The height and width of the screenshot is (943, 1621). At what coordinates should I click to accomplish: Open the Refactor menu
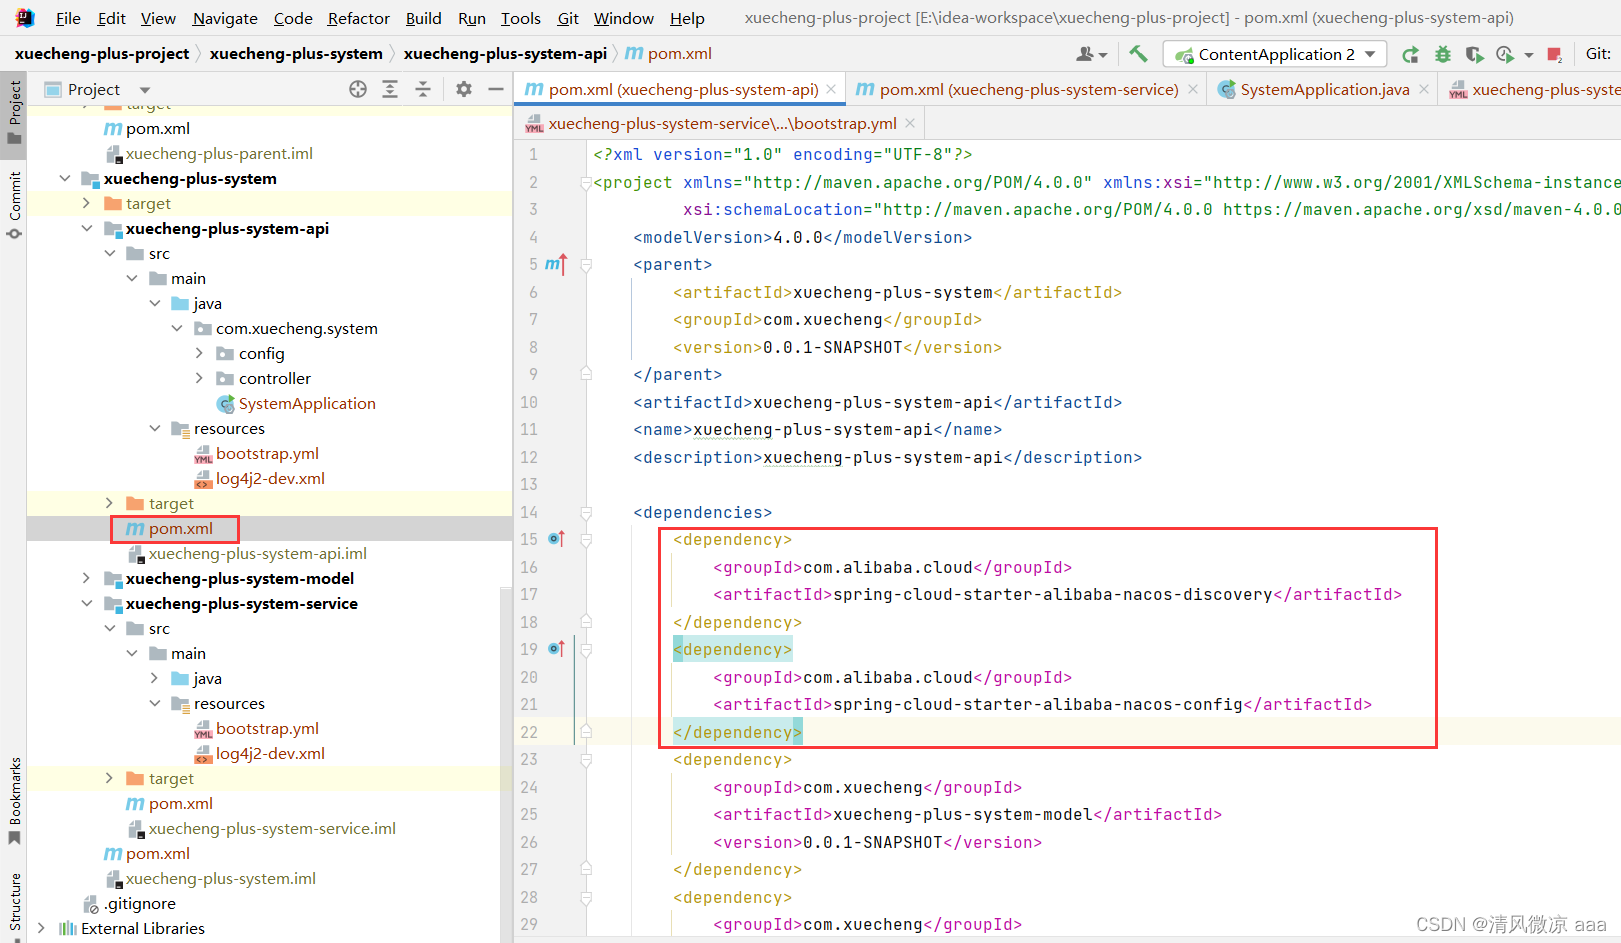point(358,18)
